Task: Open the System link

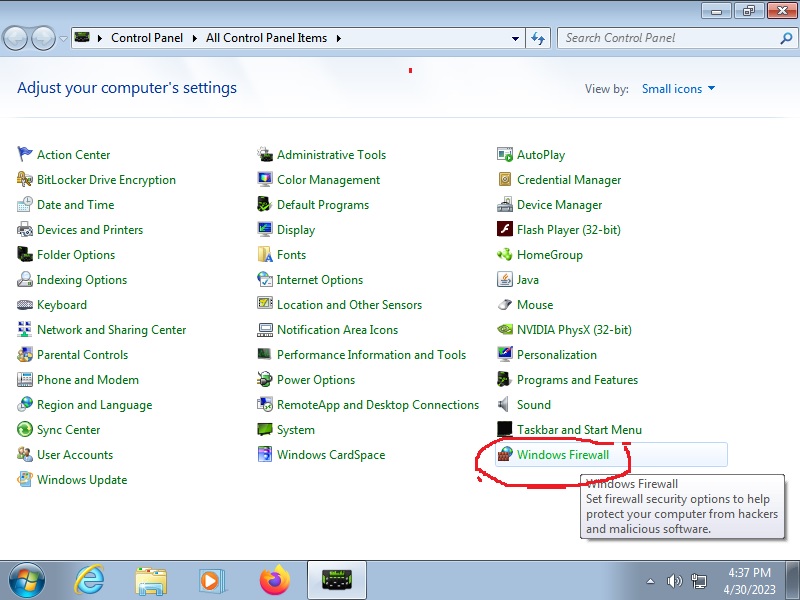Action: [x=296, y=430]
